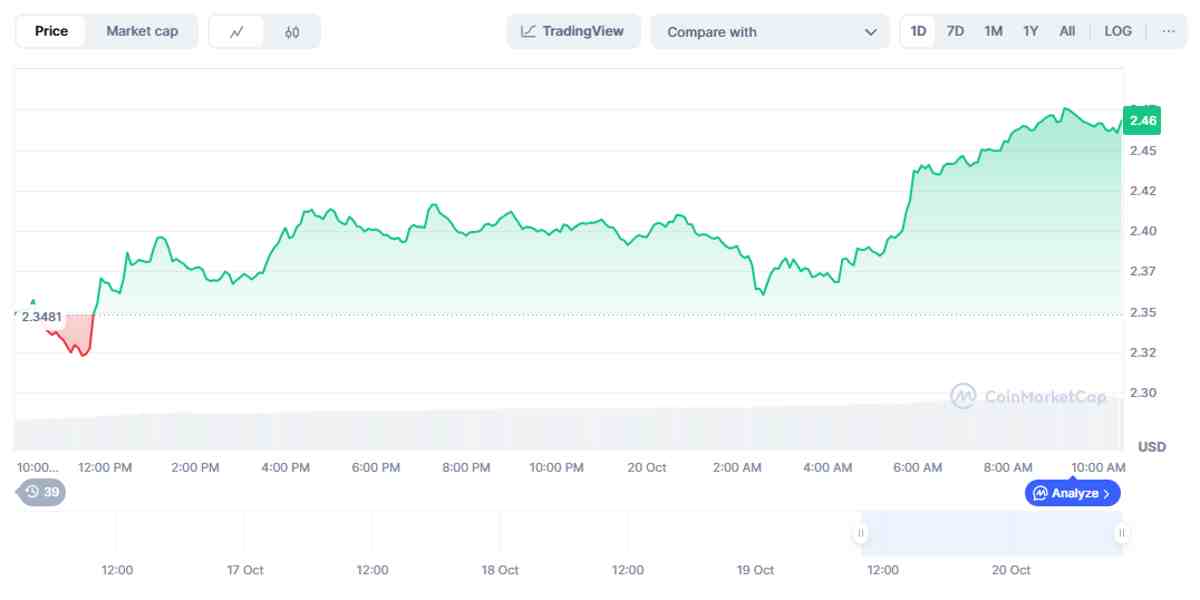Viewport: 1200px width, 600px height.
Task: Click the current price tag 2.46
Action: click(x=1142, y=120)
